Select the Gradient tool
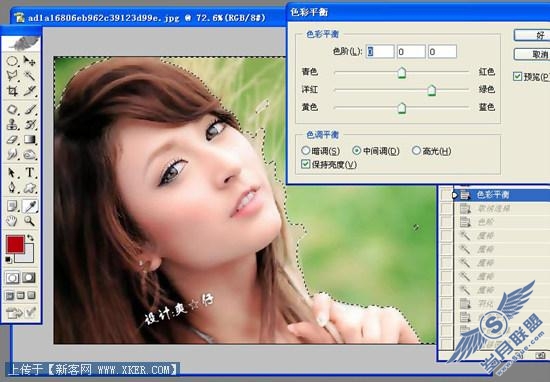The height and width of the screenshot is (382, 550). pyautogui.click(x=30, y=140)
